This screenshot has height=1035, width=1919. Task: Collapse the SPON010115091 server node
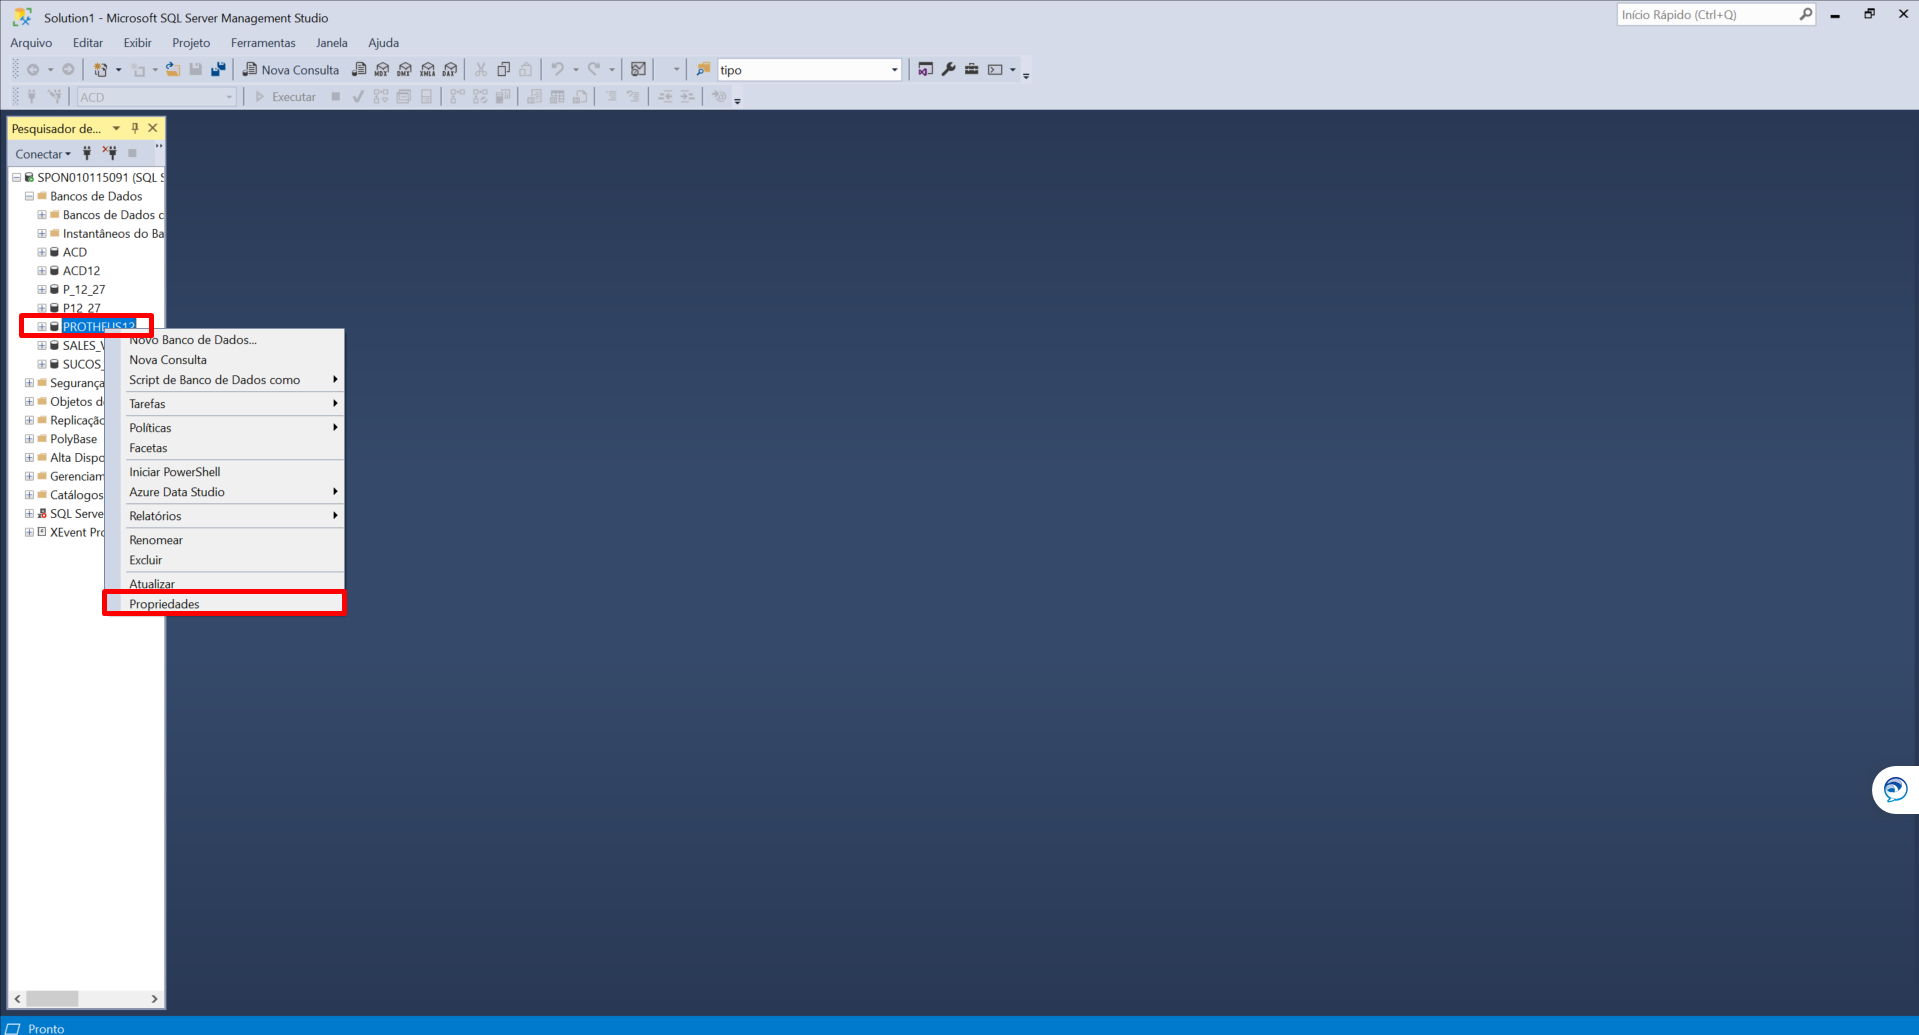tap(16, 178)
